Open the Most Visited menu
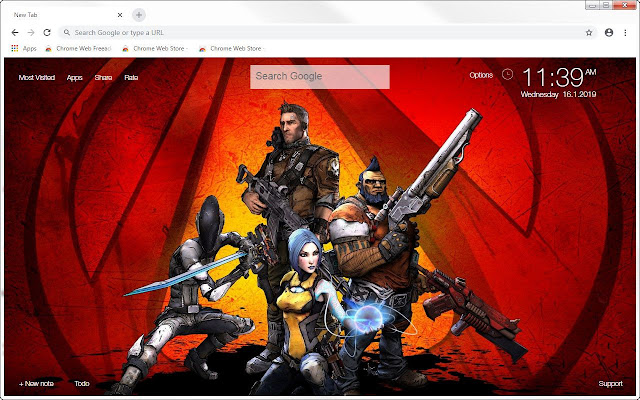Image resolution: width=640 pixels, height=400 pixels. coord(37,78)
